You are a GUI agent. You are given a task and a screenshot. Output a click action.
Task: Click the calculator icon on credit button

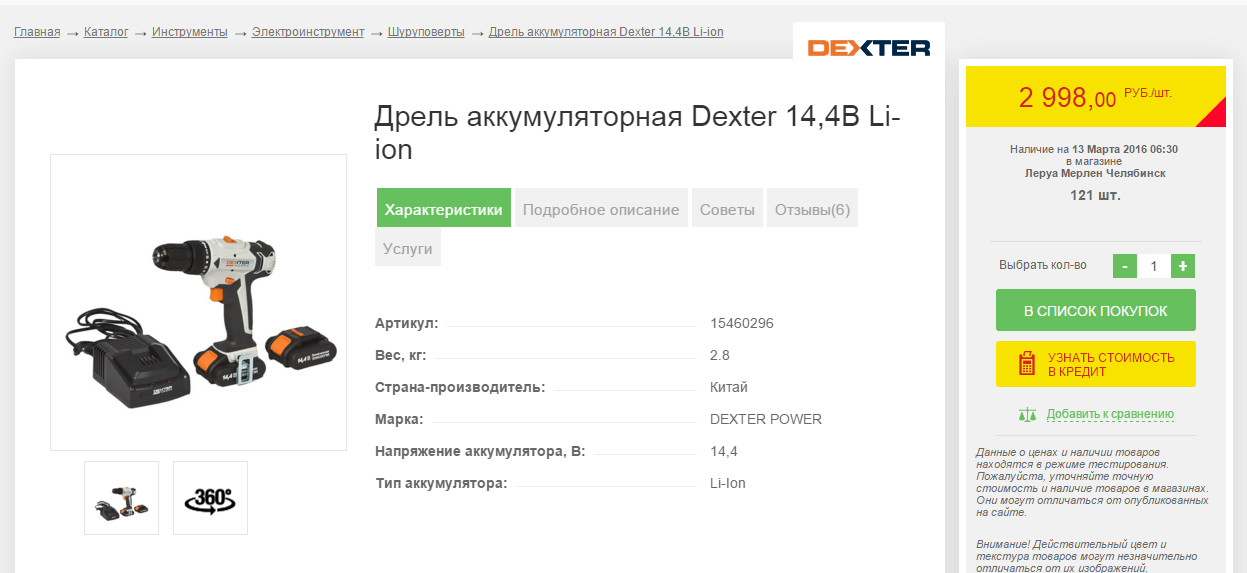(1026, 364)
